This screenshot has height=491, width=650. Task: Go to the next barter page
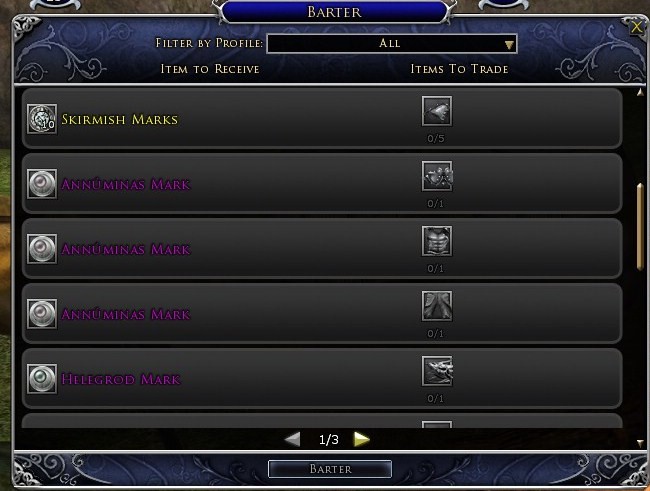(x=361, y=439)
